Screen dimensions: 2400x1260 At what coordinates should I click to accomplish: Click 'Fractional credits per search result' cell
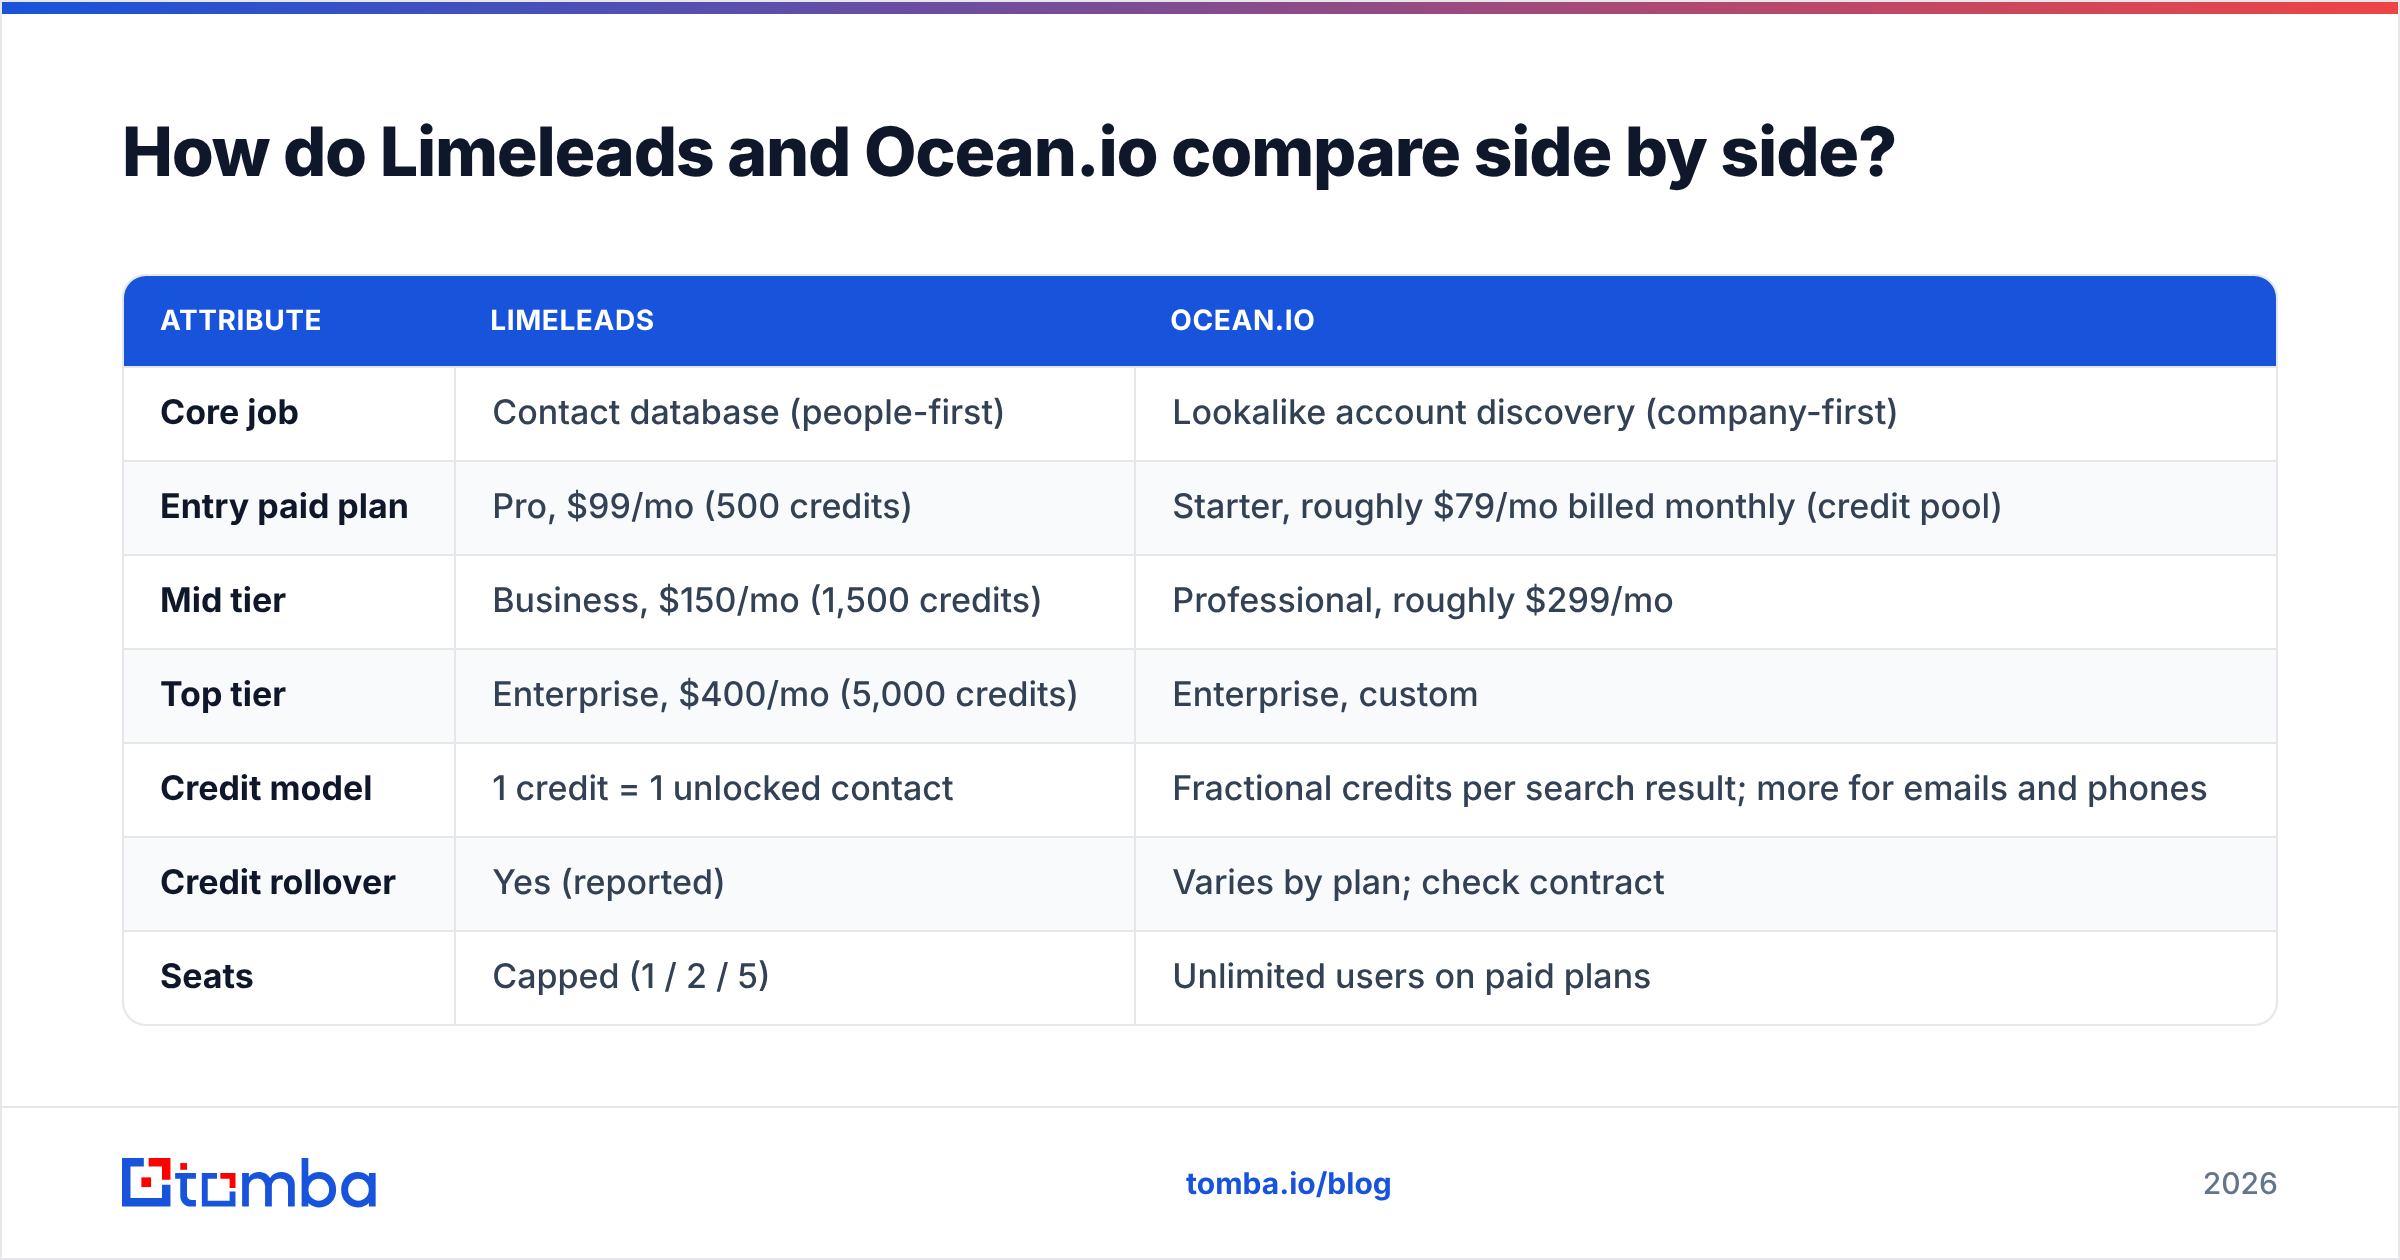point(1689,789)
